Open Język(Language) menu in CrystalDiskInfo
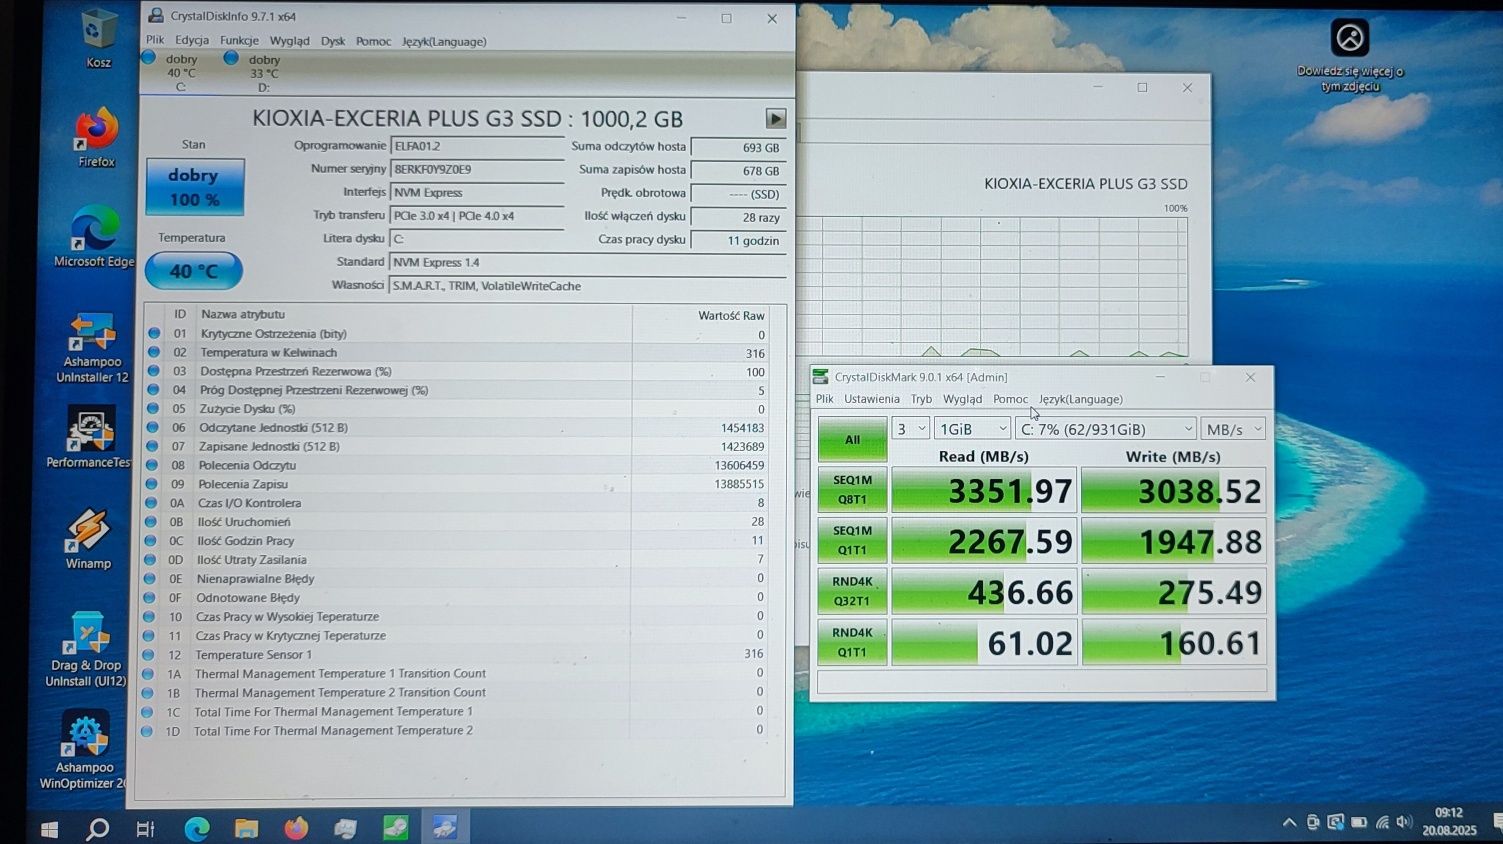Screen dimensions: 1503x844 pyautogui.click(x=444, y=41)
